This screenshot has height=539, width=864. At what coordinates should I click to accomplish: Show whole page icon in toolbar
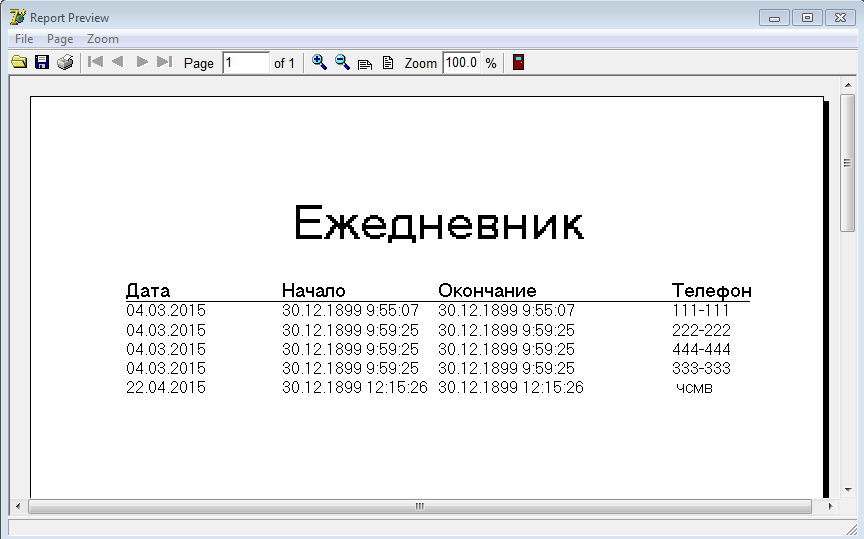(388, 62)
